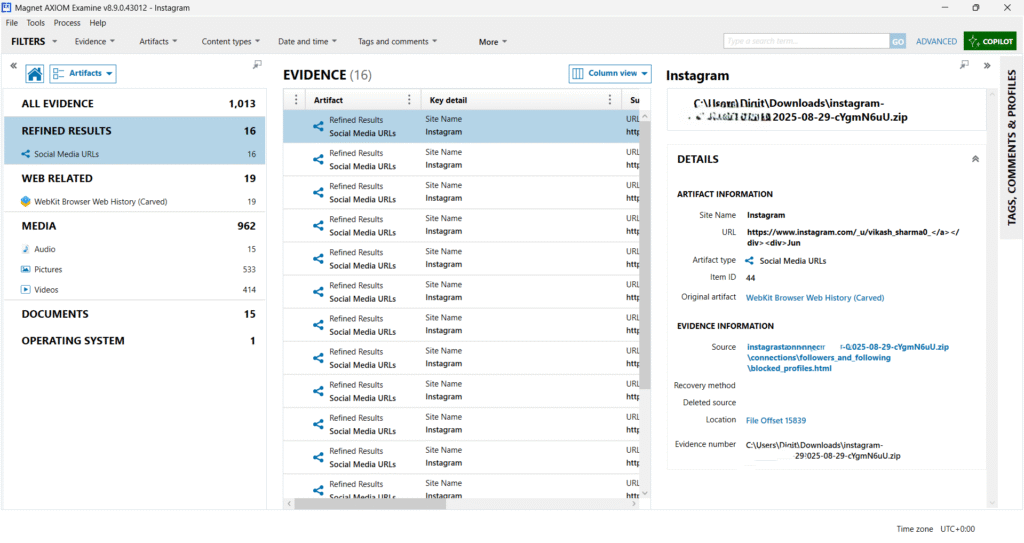This screenshot has width=1024, height=543.
Task: Open the Tags, Comments & Profiles side tab
Action: pyautogui.click(x=1011, y=148)
